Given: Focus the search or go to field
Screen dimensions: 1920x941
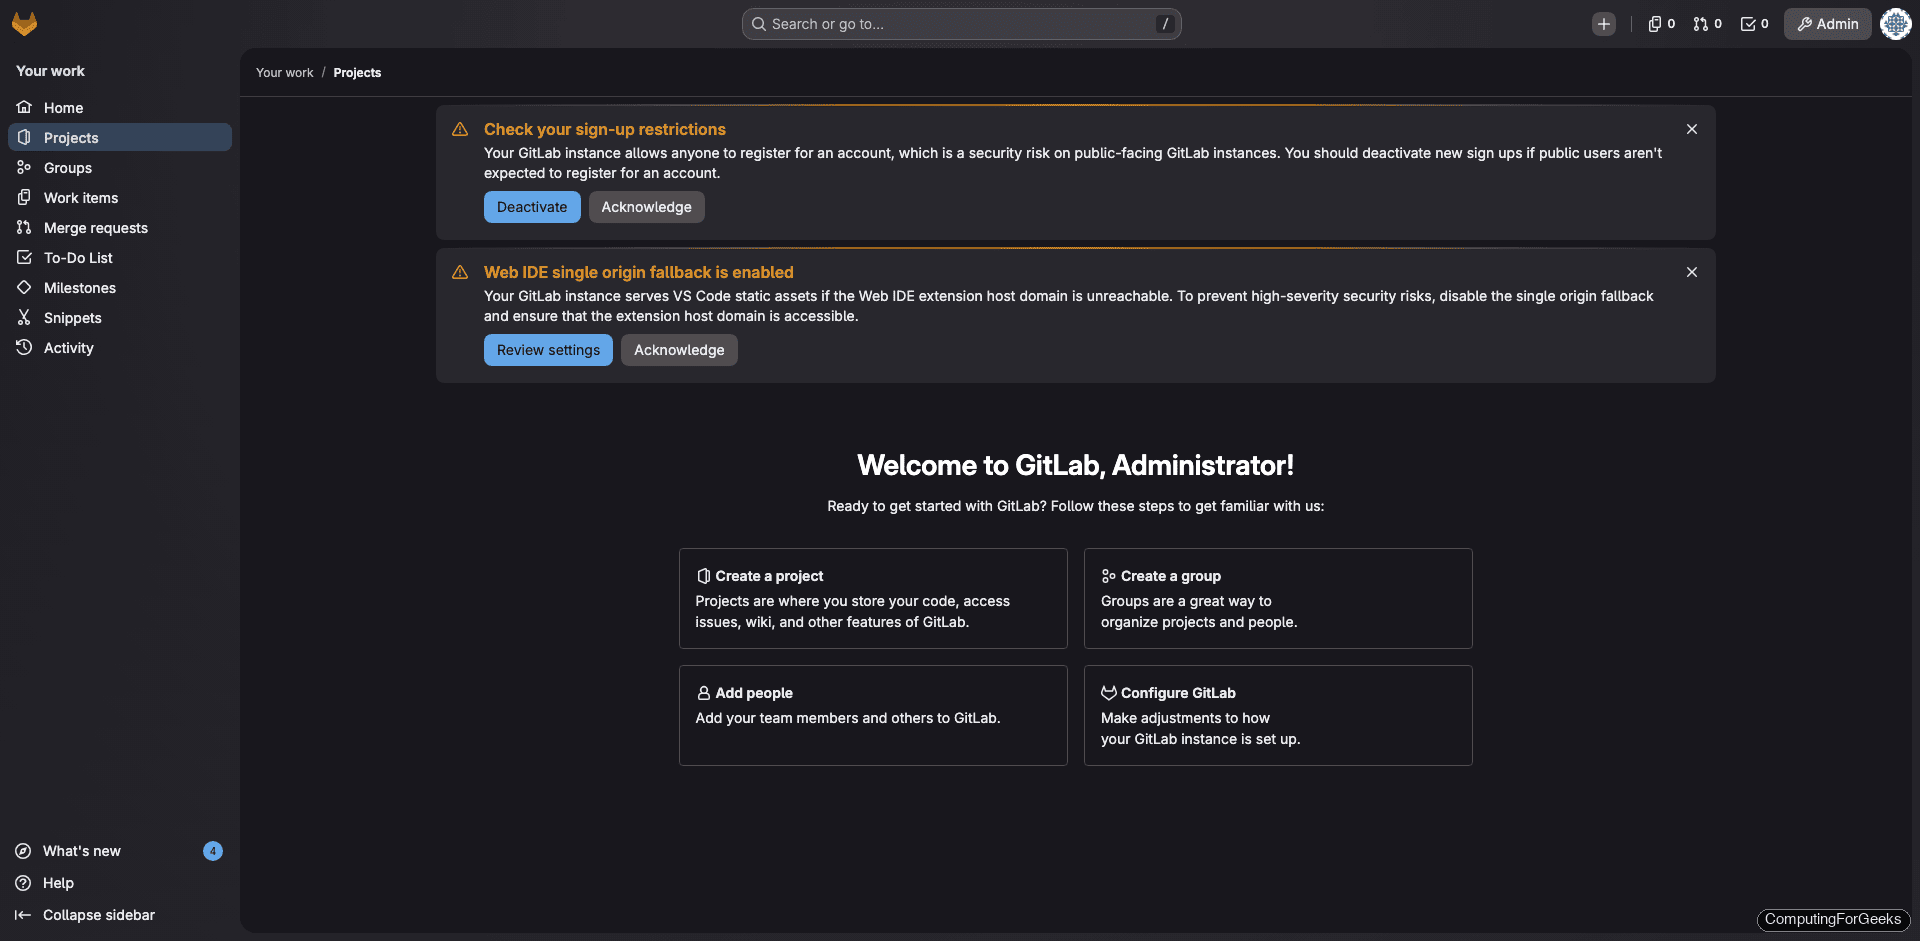Looking at the screenshot, I should tap(960, 23).
